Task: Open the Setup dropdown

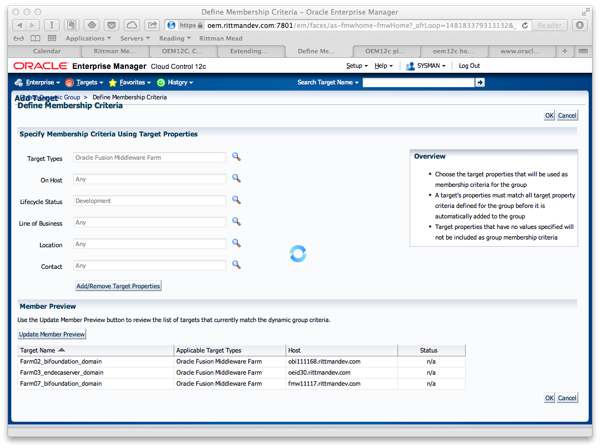Action: pyautogui.click(x=357, y=66)
